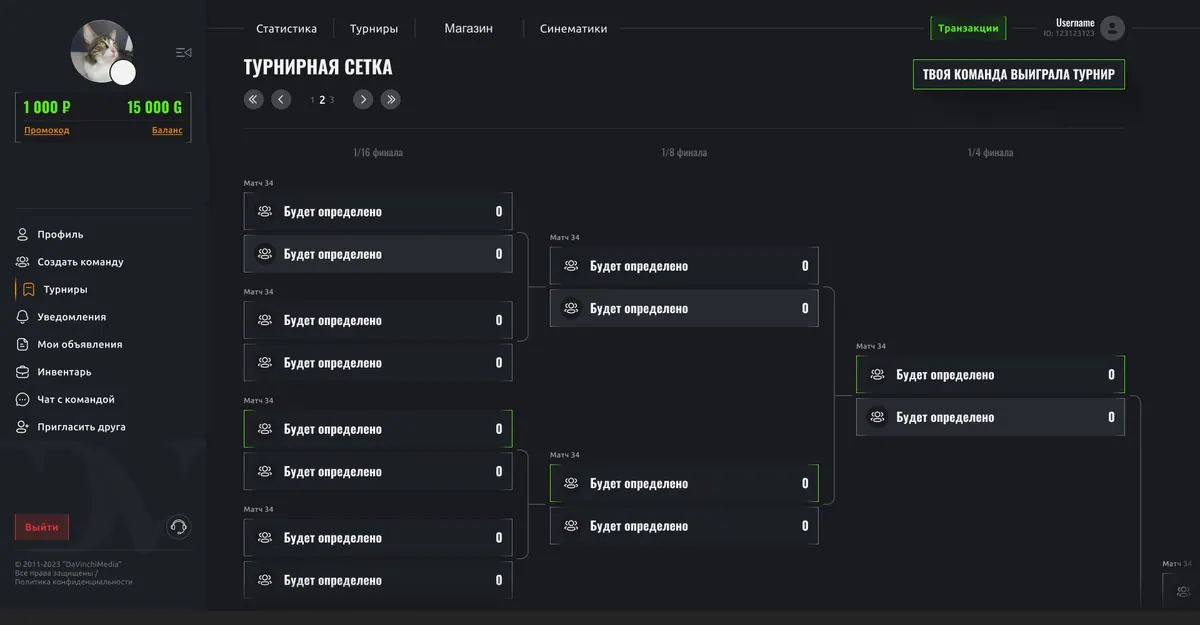Click the Создать команду group icon
Image resolution: width=1200 pixels, height=625 pixels.
click(x=22, y=262)
